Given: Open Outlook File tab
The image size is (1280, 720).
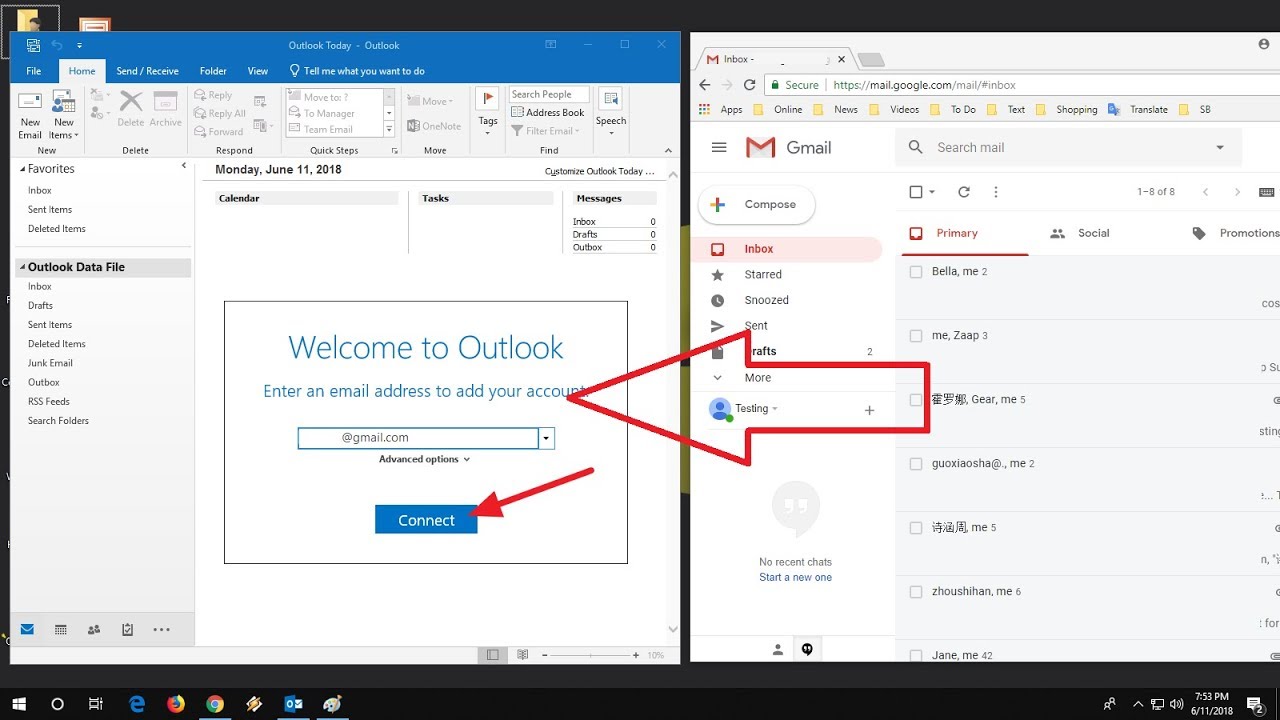Looking at the screenshot, I should tap(33, 71).
